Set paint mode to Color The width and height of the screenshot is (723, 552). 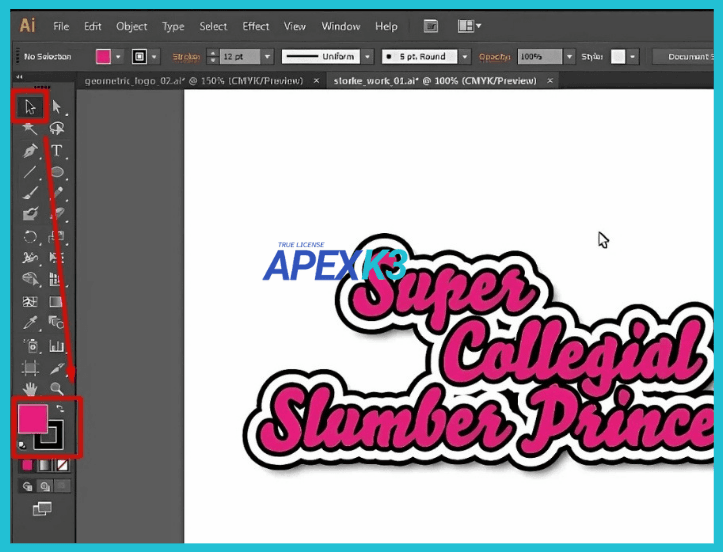pos(27,465)
